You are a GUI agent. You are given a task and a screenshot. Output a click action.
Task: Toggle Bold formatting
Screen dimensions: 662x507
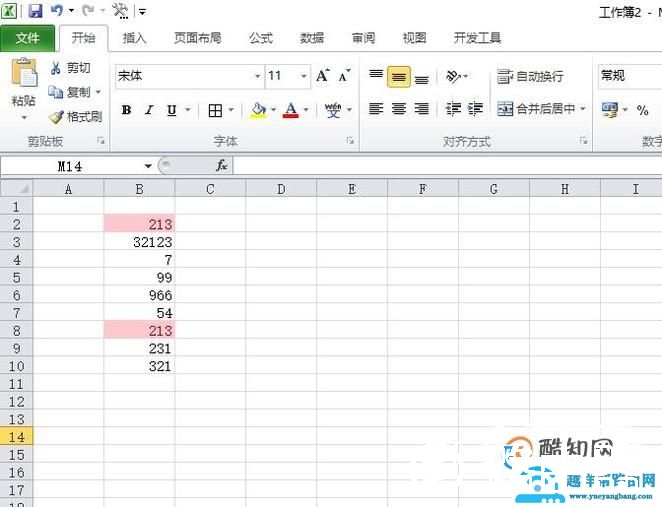[126, 111]
